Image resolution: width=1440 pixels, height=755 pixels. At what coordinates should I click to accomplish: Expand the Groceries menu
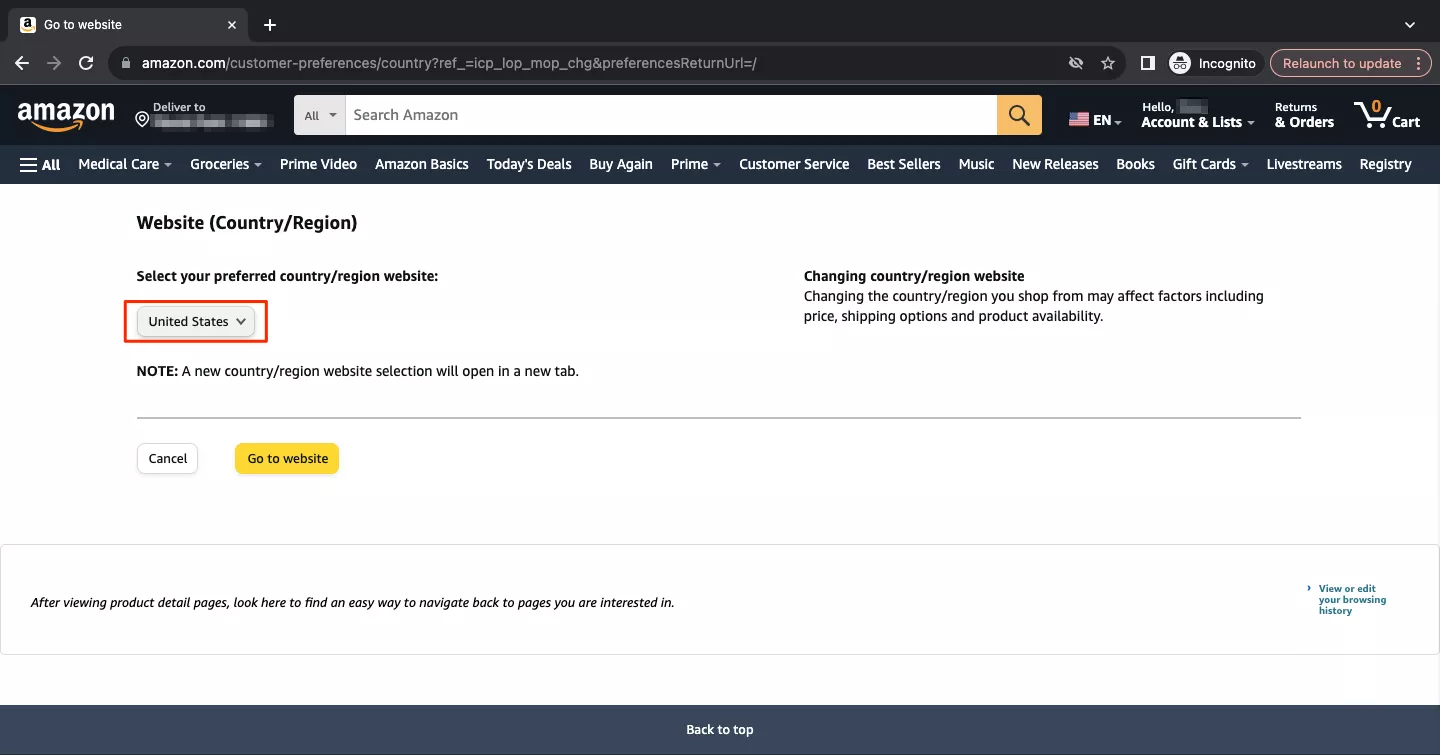(x=226, y=164)
